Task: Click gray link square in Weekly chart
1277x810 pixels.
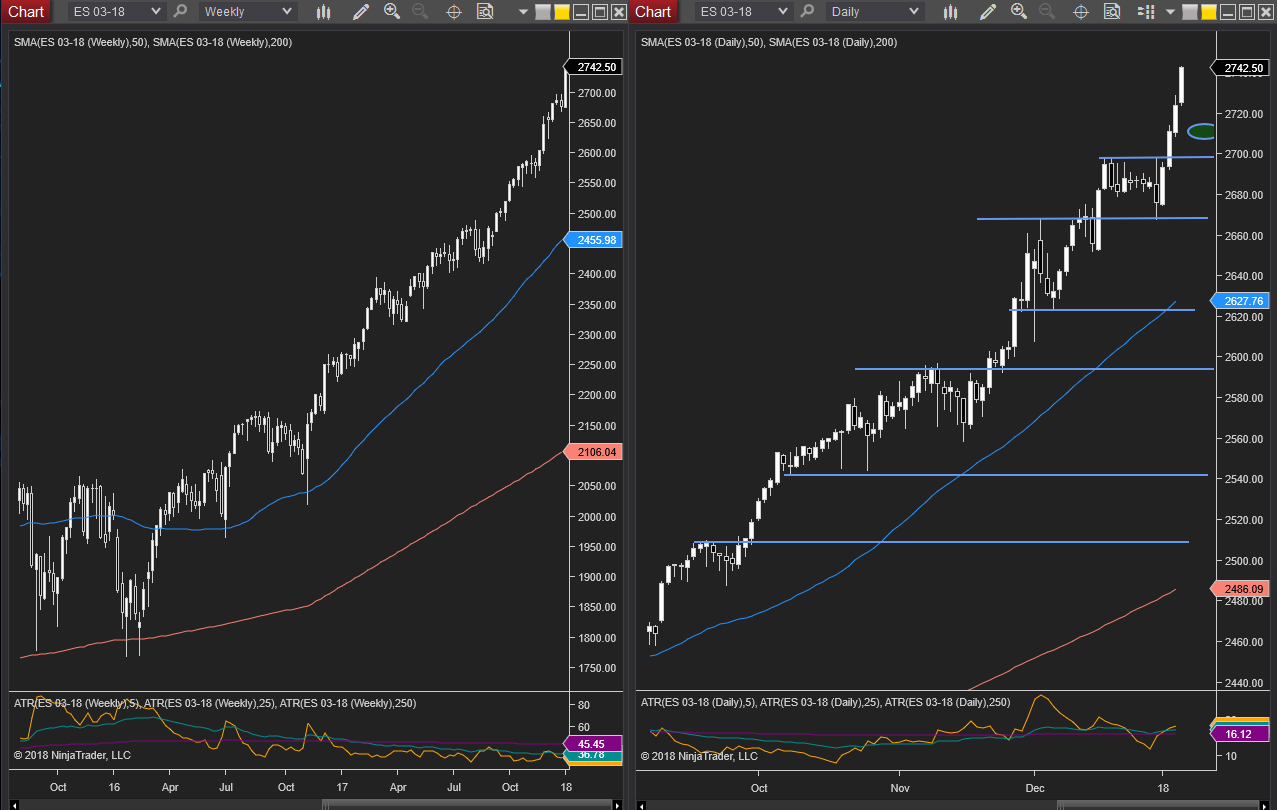Action: (x=543, y=12)
